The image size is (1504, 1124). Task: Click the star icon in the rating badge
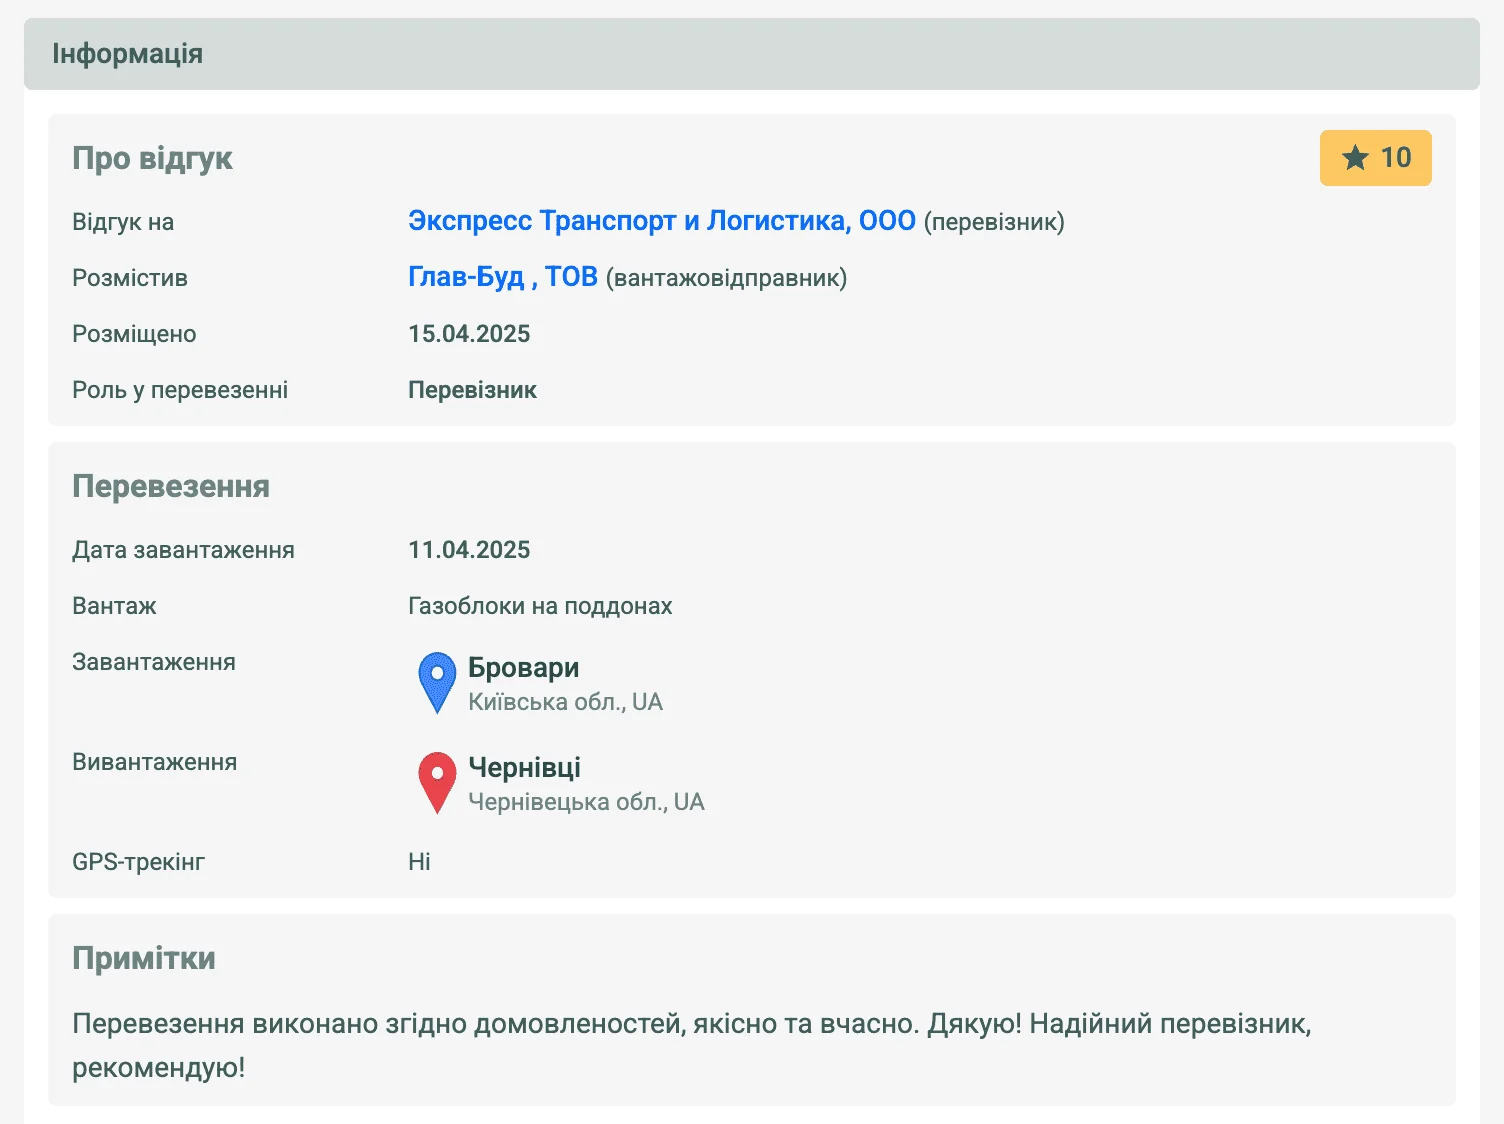tap(1355, 158)
